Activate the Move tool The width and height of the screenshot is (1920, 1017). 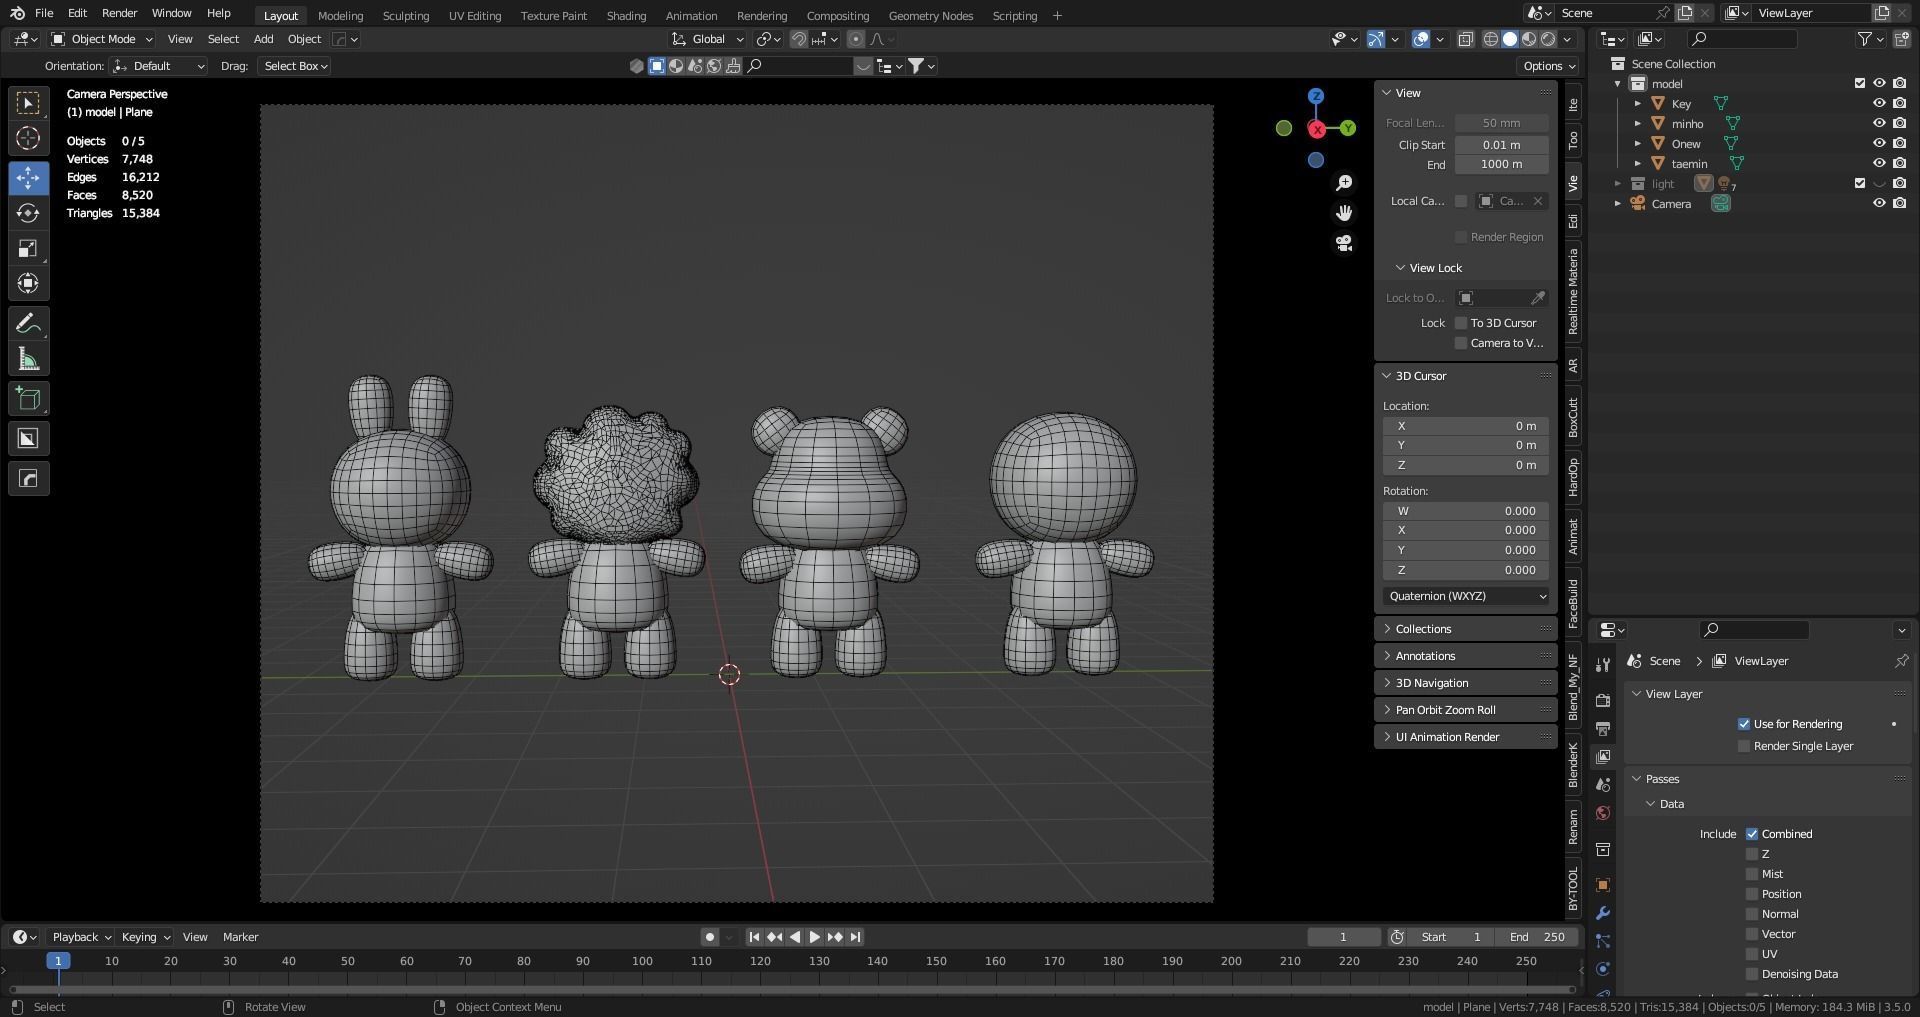coord(28,178)
